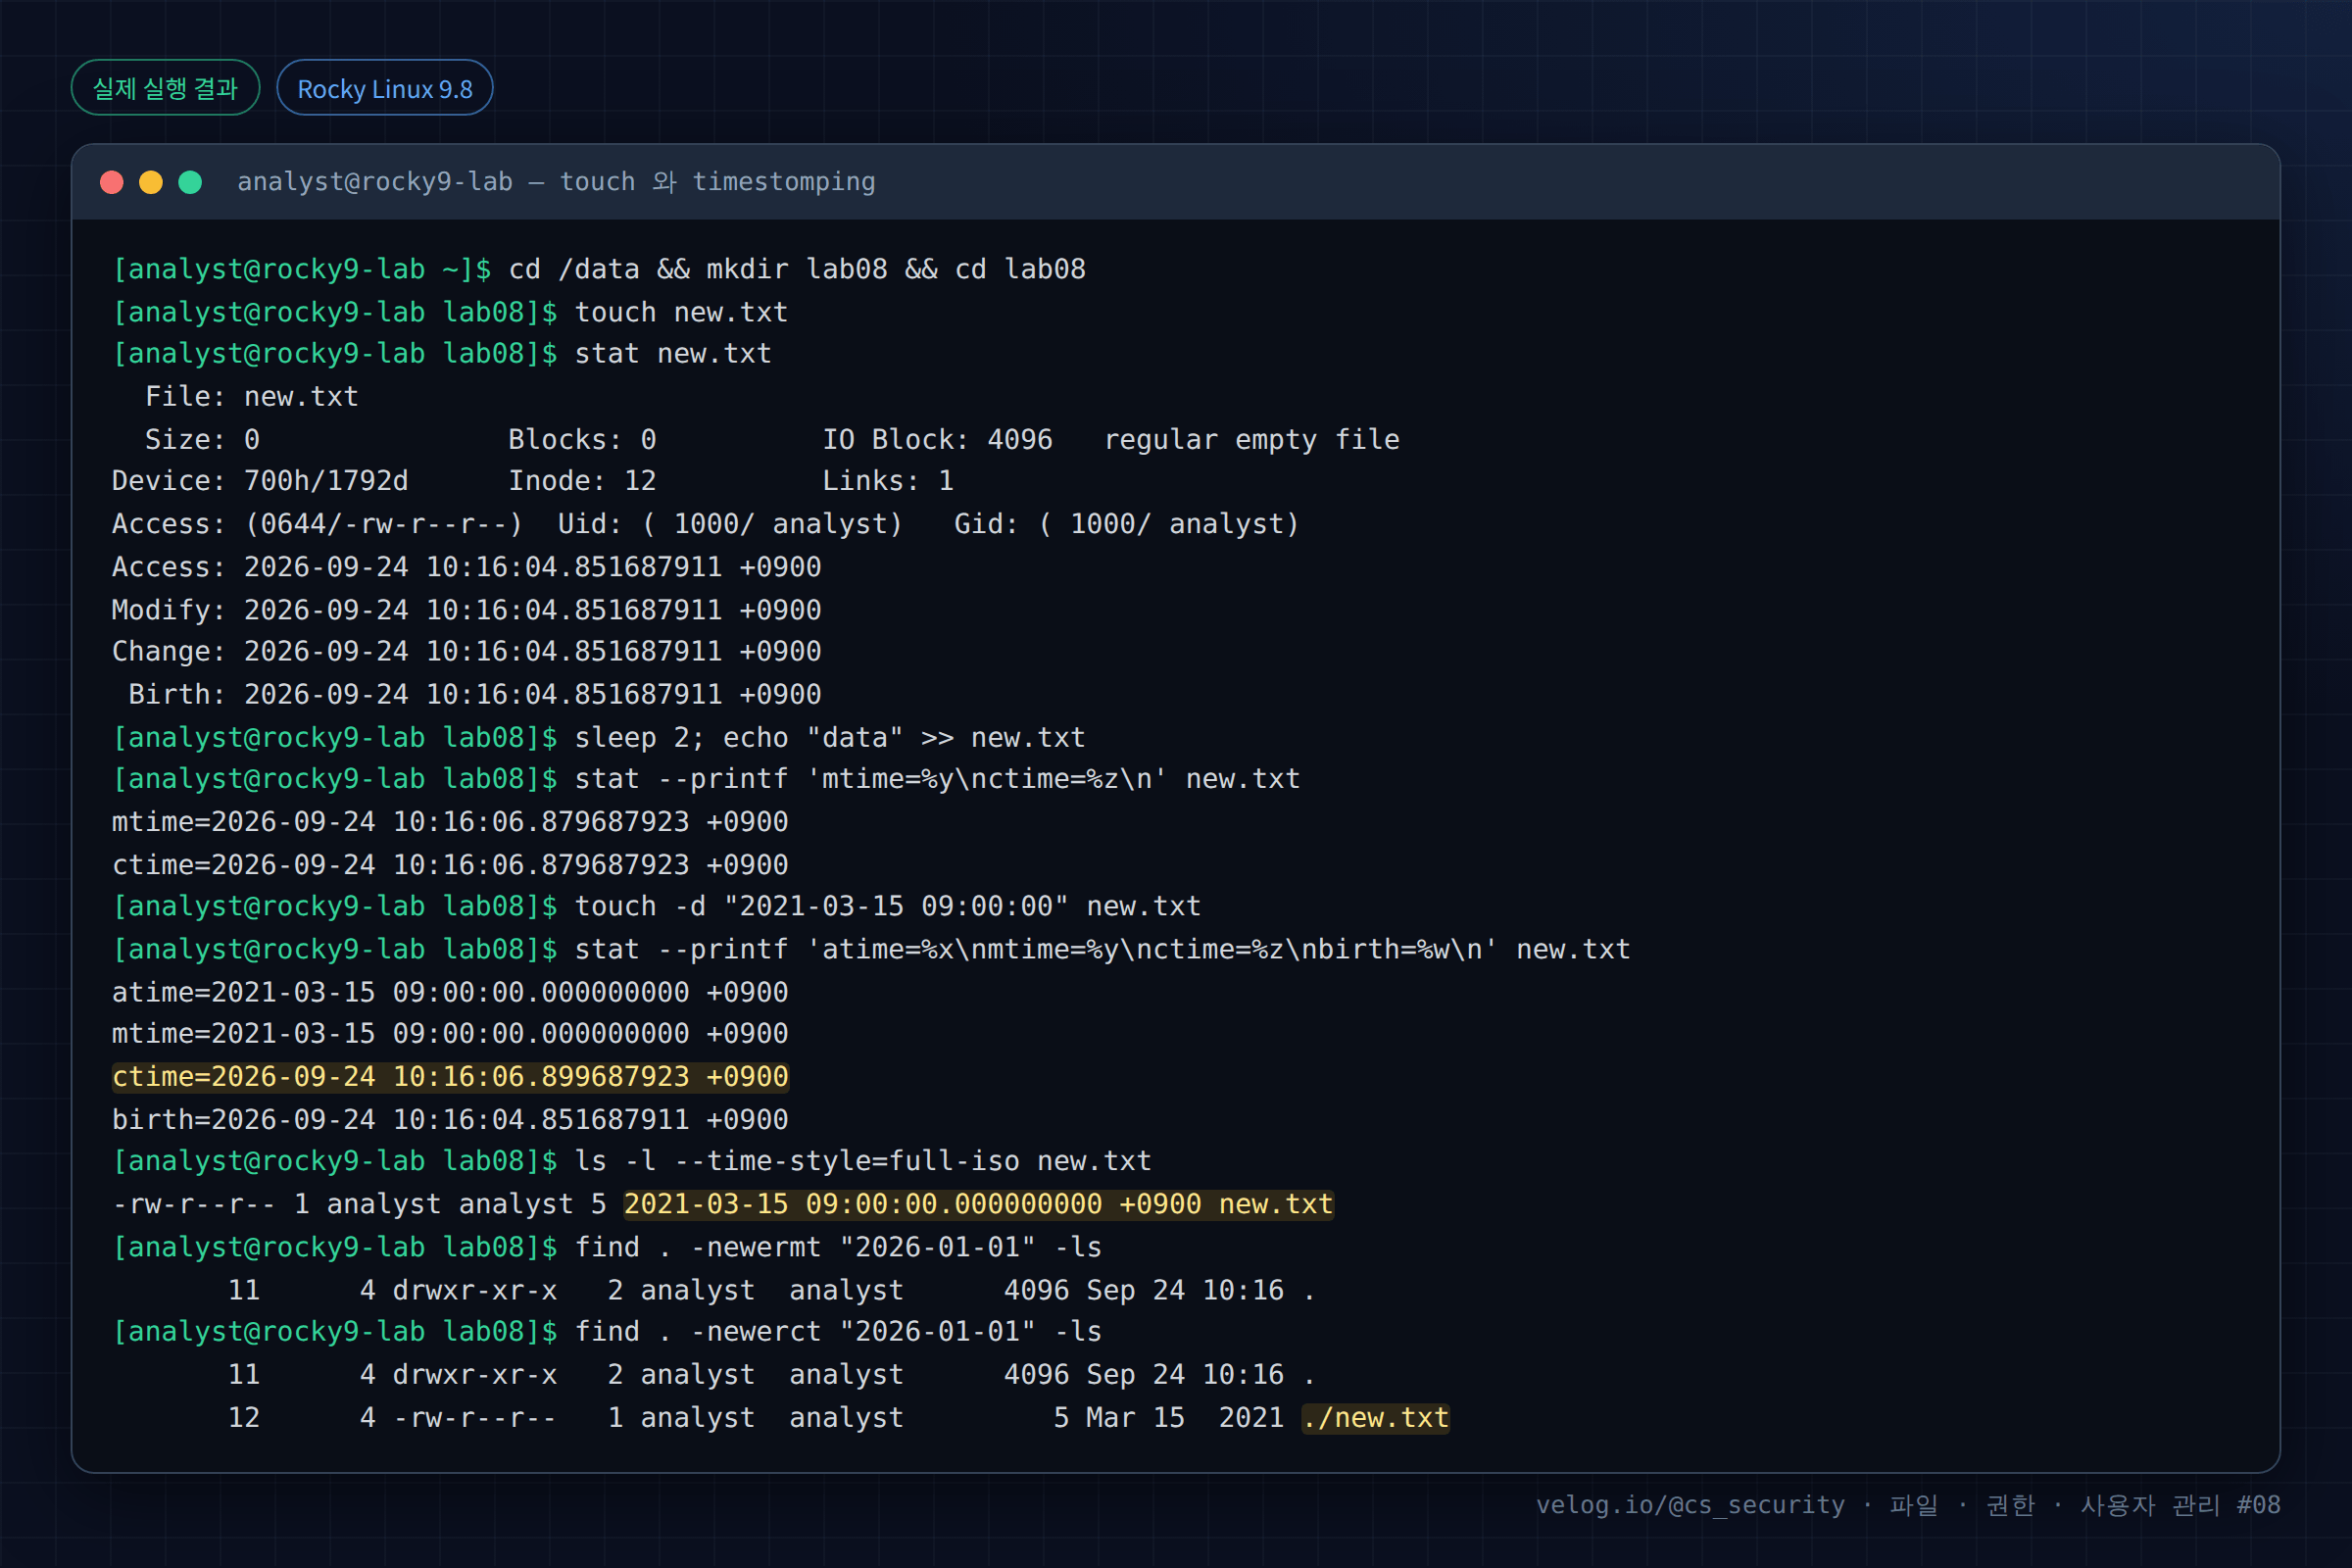Click the 'mtime=2026-09-24 10:16:06.879687923' output line
The image size is (2352, 1568).
click(450, 822)
